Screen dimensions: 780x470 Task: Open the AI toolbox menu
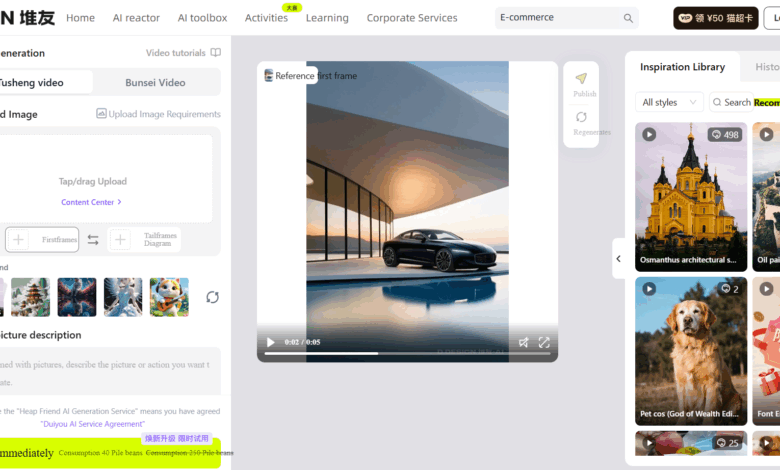coord(202,18)
